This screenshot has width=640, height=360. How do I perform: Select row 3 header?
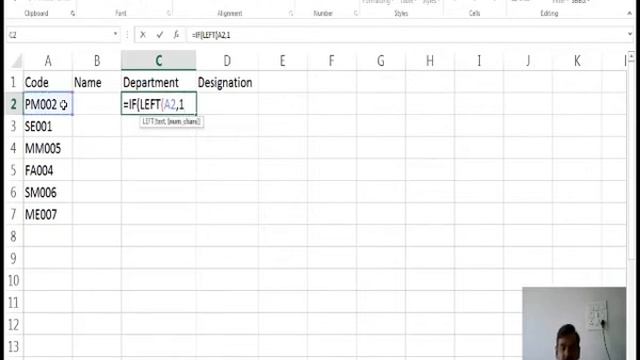click(x=13, y=126)
